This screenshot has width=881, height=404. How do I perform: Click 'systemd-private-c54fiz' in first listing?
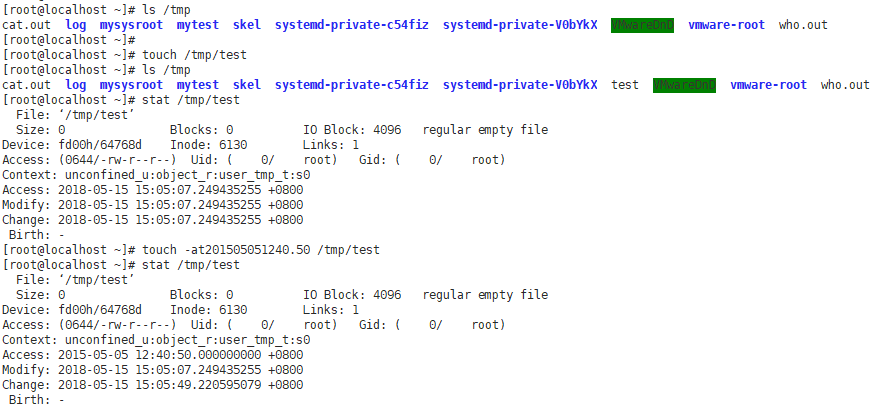pos(352,25)
